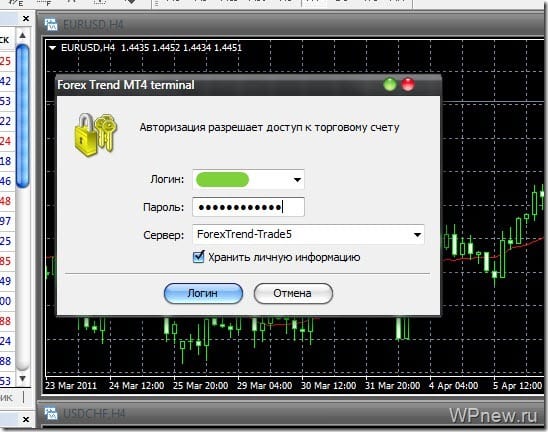Expand the Сервер ForexTrend-Trade5 dropdown

click(x=417, y=235)
